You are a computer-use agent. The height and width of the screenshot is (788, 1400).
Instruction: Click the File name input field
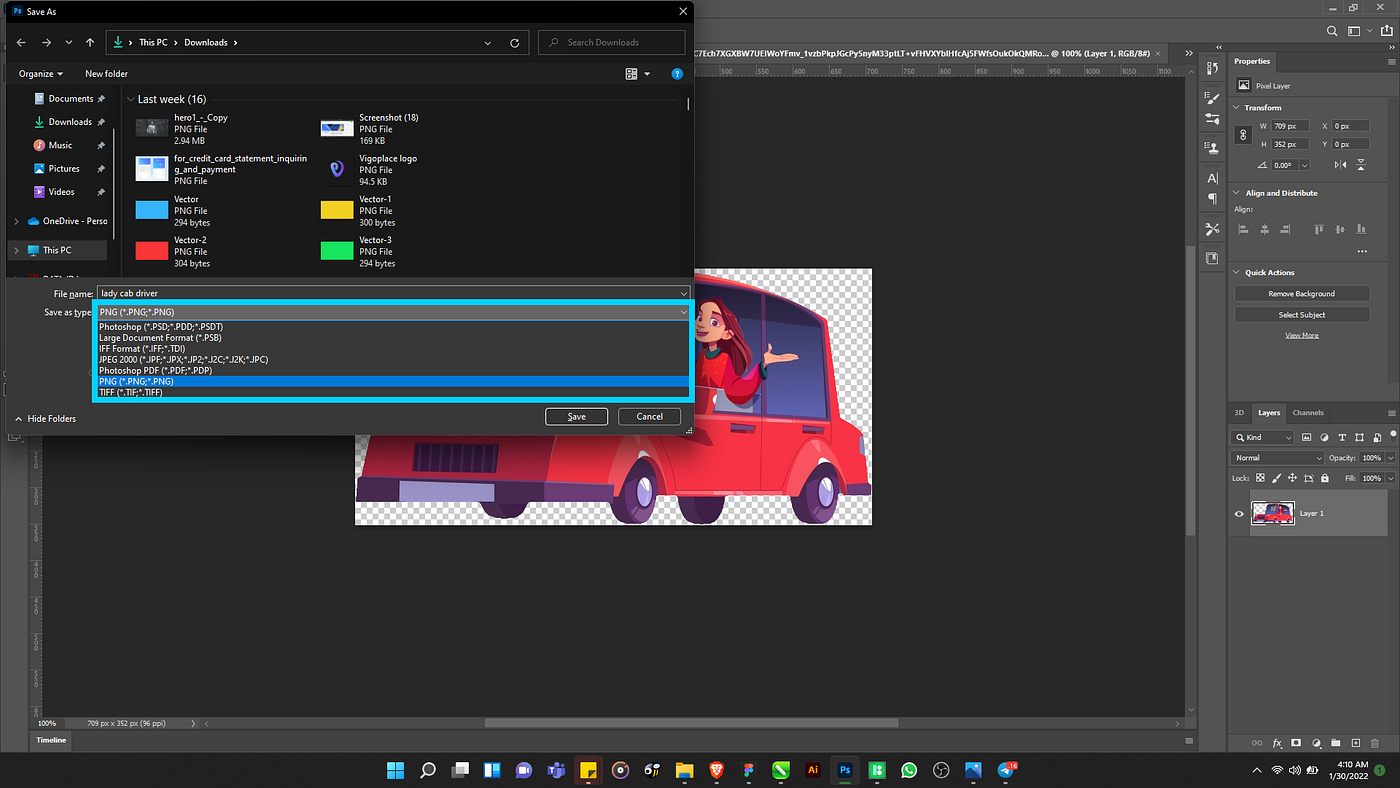pos(393,293)
